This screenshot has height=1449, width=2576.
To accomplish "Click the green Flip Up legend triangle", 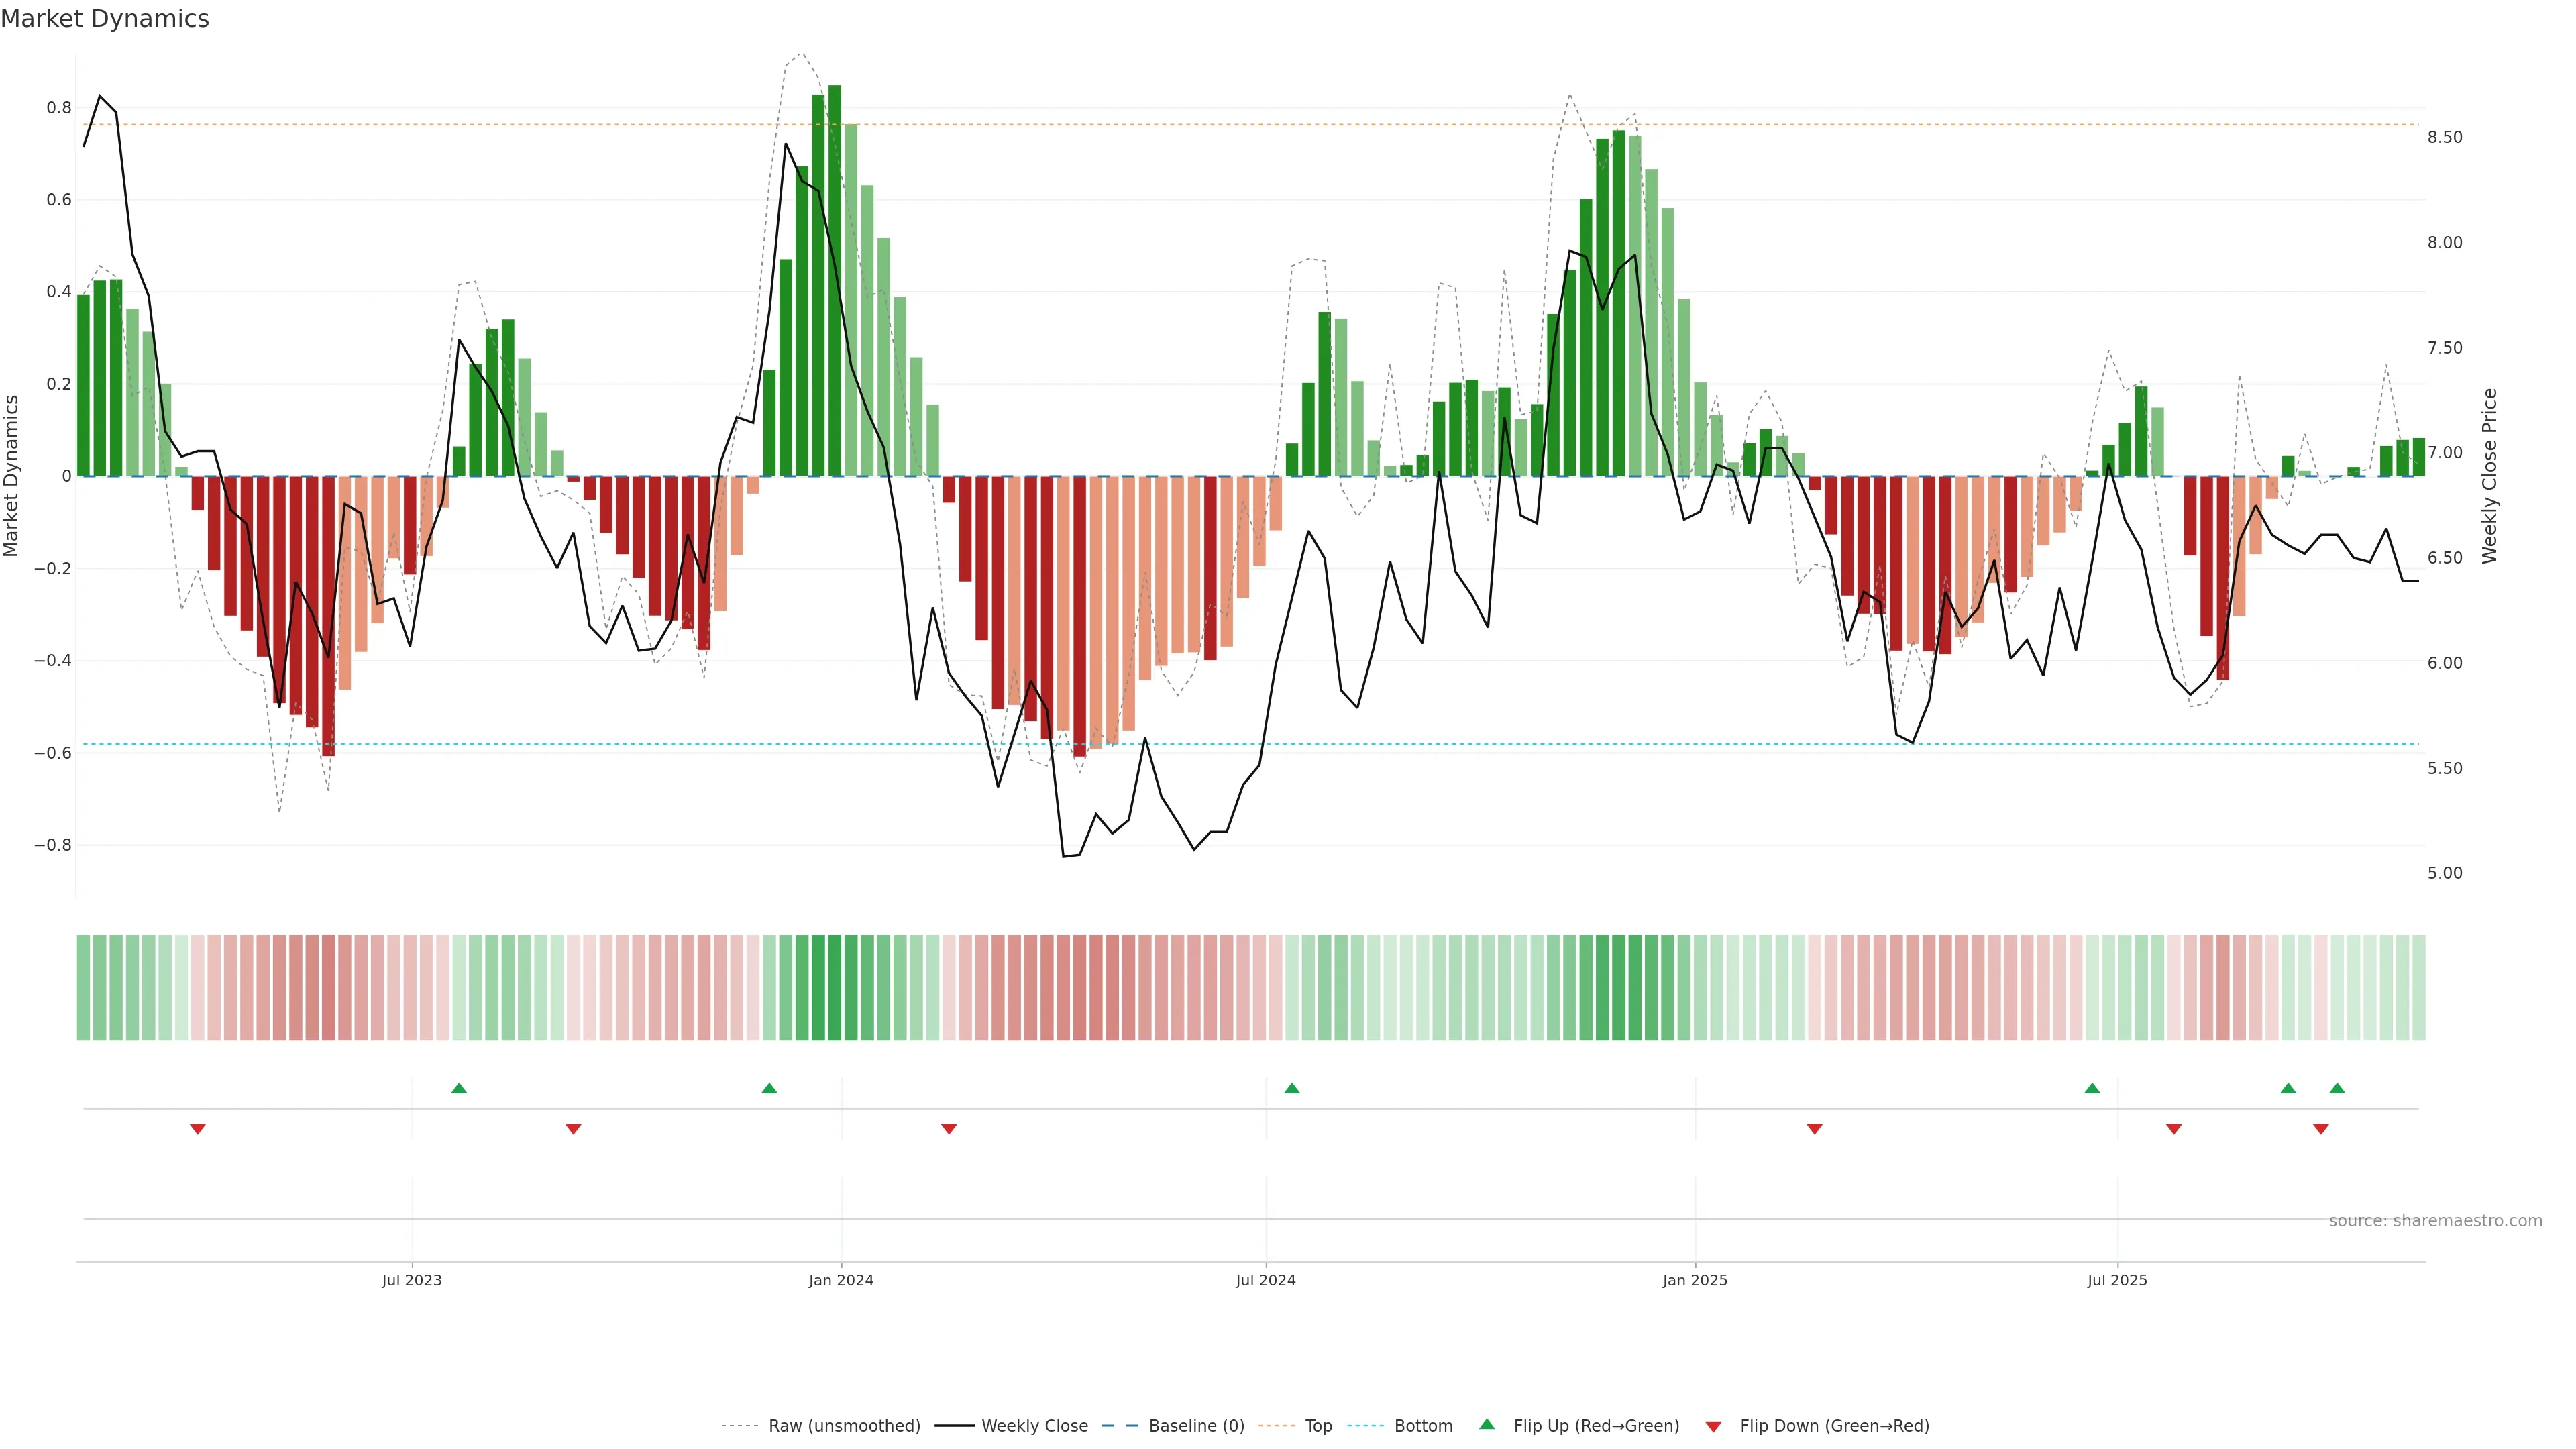I will coord(1486,1424).
